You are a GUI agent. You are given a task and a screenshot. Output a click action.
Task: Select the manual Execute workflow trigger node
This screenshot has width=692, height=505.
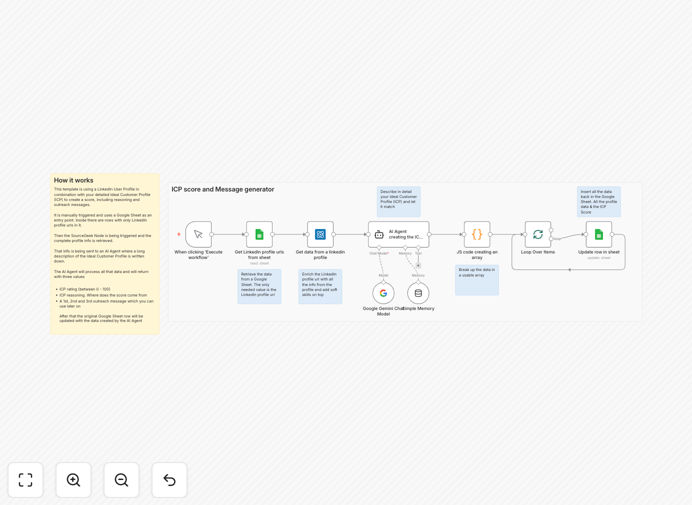click(199, 234)
